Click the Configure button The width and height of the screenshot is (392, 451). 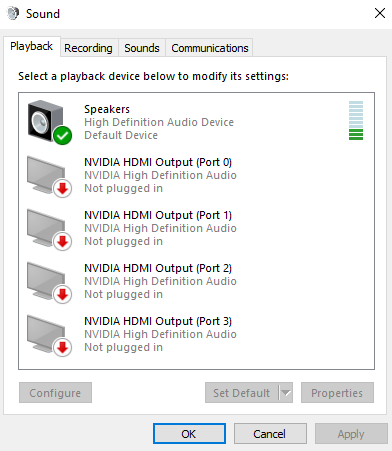click(55, 393)
